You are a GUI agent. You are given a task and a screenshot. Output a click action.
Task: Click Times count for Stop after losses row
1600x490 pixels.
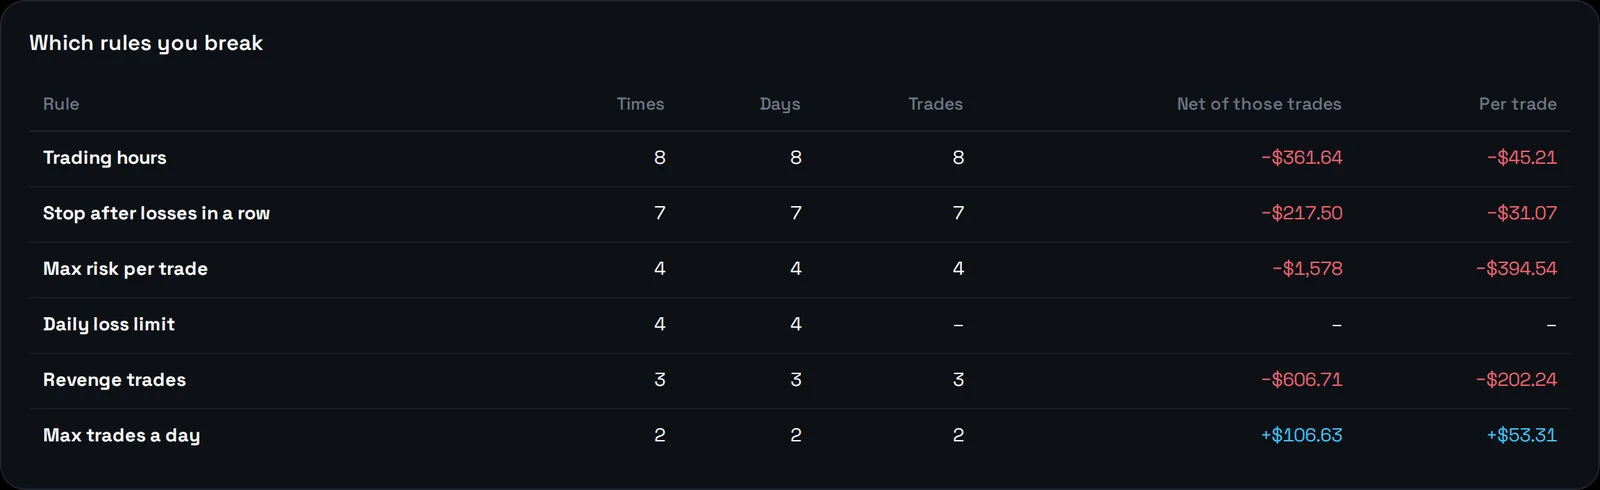(659, 213)
